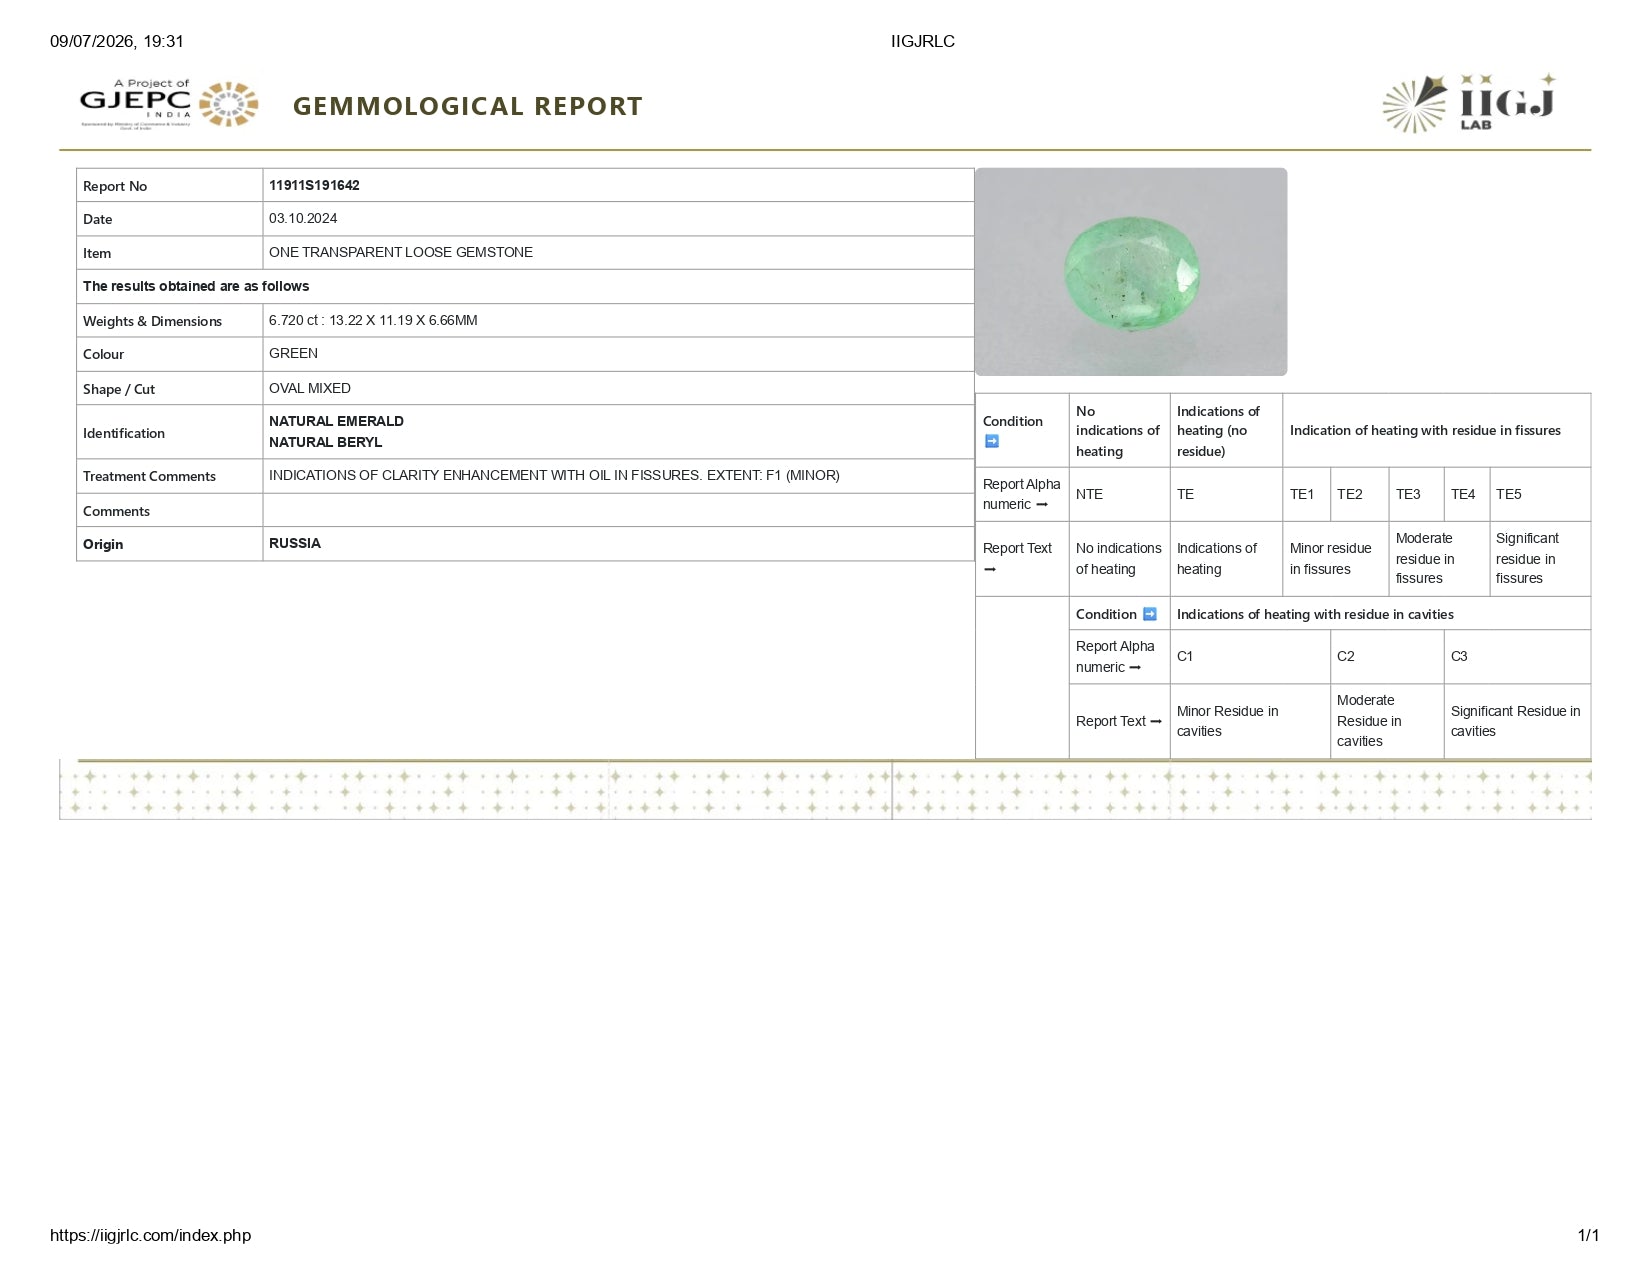This screenshot has height=1275, width=1650.
Task: Open the iigjrlc.com index.php footer URL
Action: click(x=151, y=1235)
